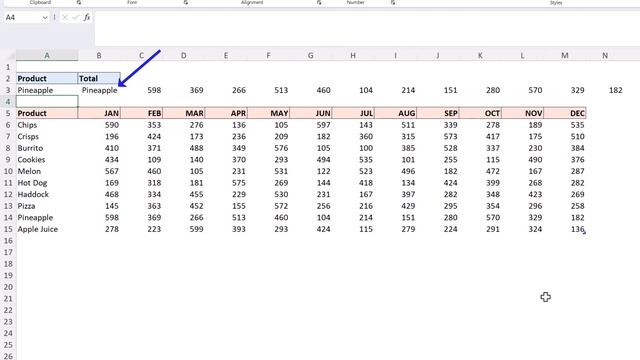Click the OCT column heading cell

click(x=480, y=113)
